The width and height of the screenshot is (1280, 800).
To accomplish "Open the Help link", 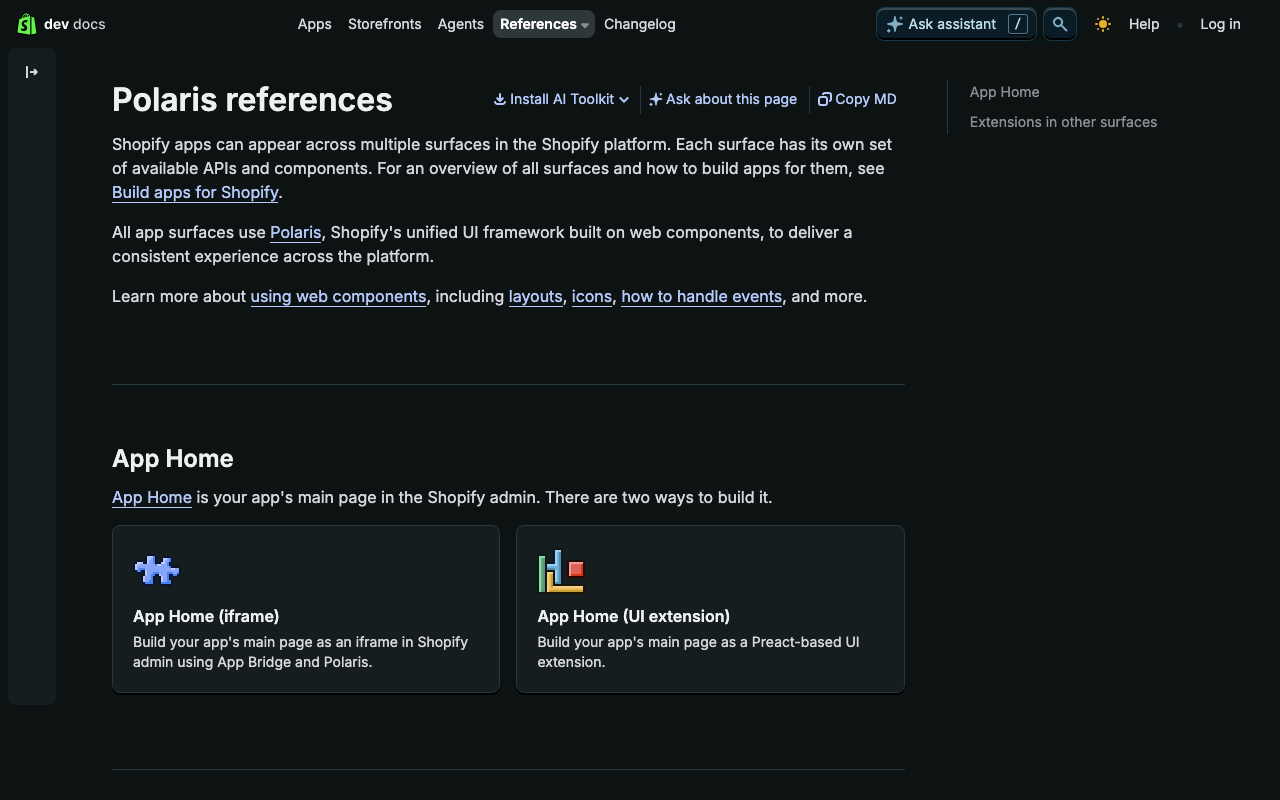I will coord(1144,24).
